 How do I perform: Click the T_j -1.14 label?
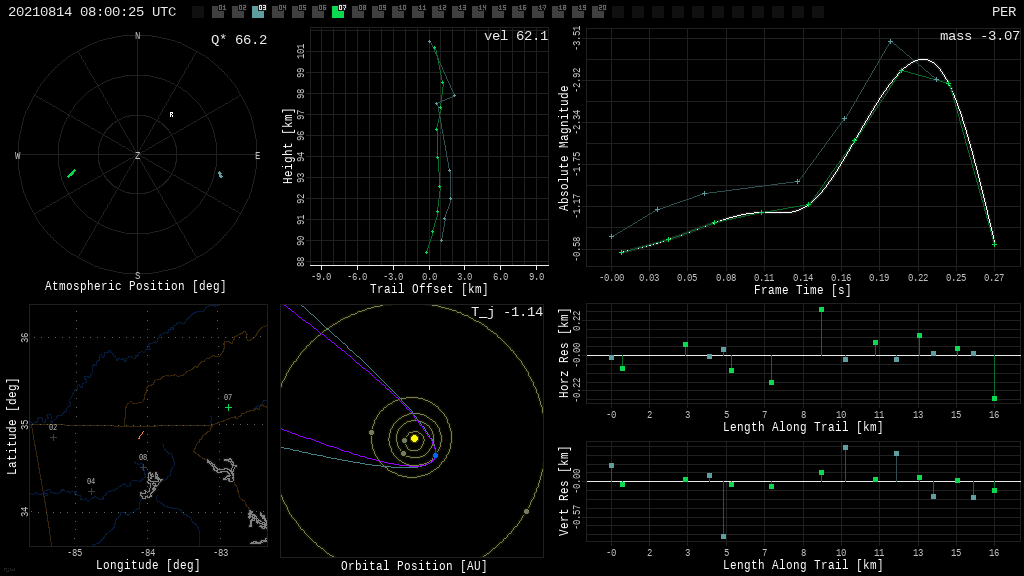tap(507, 312)
